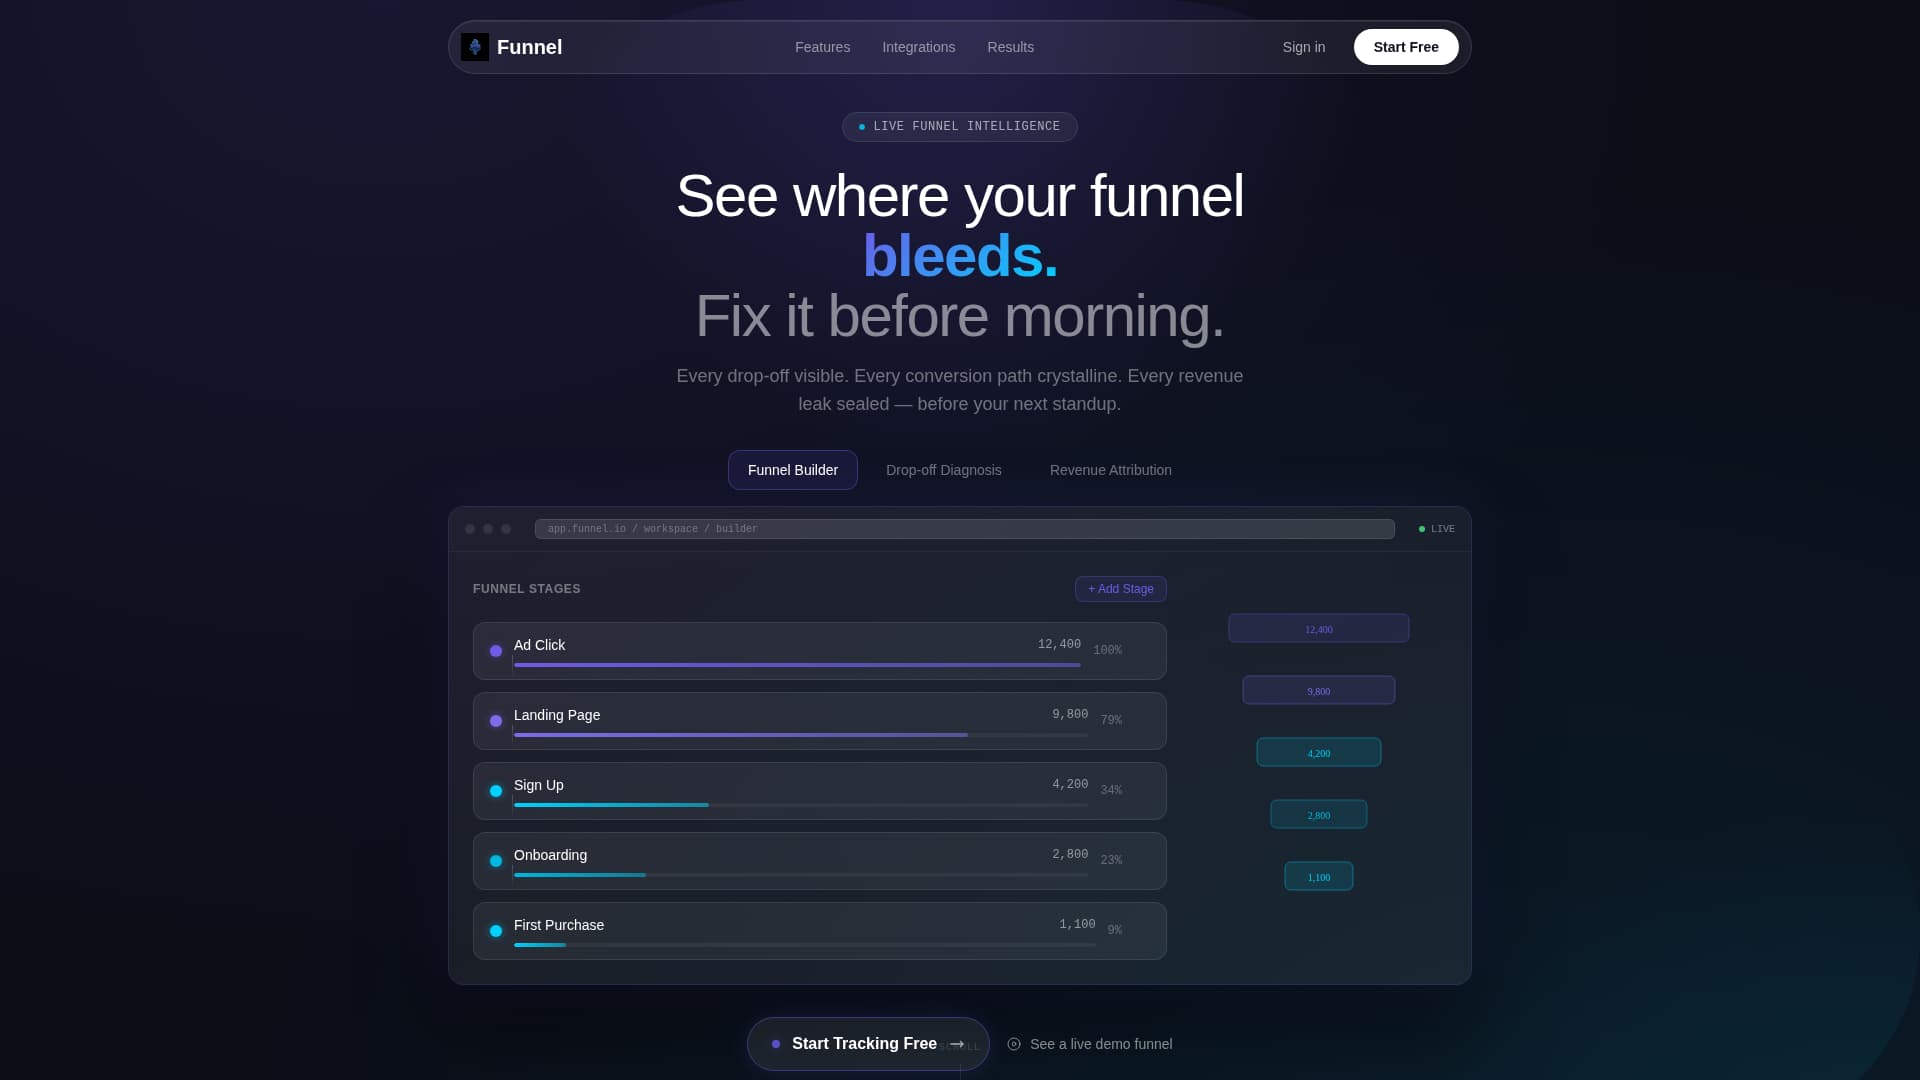Image resolution: width=1920 pixels, height=1080 pixels.
Task: Click the 100% value in Ad Click
Action: coord(1107,650)
